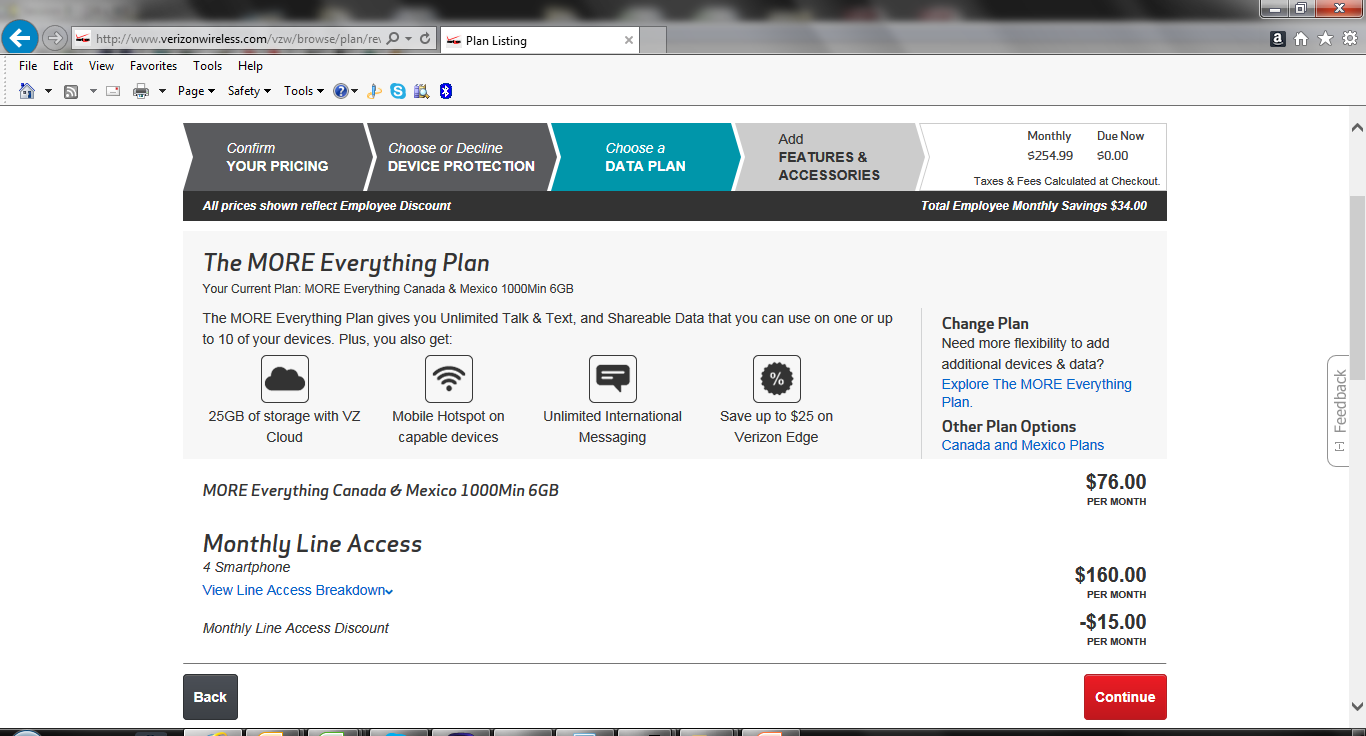Open the gear settings icon
Screen dimensions: 1366x736
coord(1349,39)
